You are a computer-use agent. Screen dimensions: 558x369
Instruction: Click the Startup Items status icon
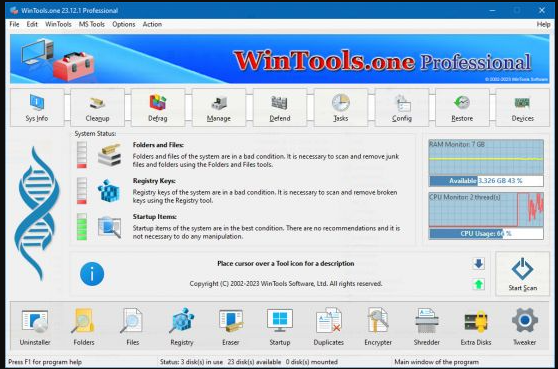[x=110, y=227]
